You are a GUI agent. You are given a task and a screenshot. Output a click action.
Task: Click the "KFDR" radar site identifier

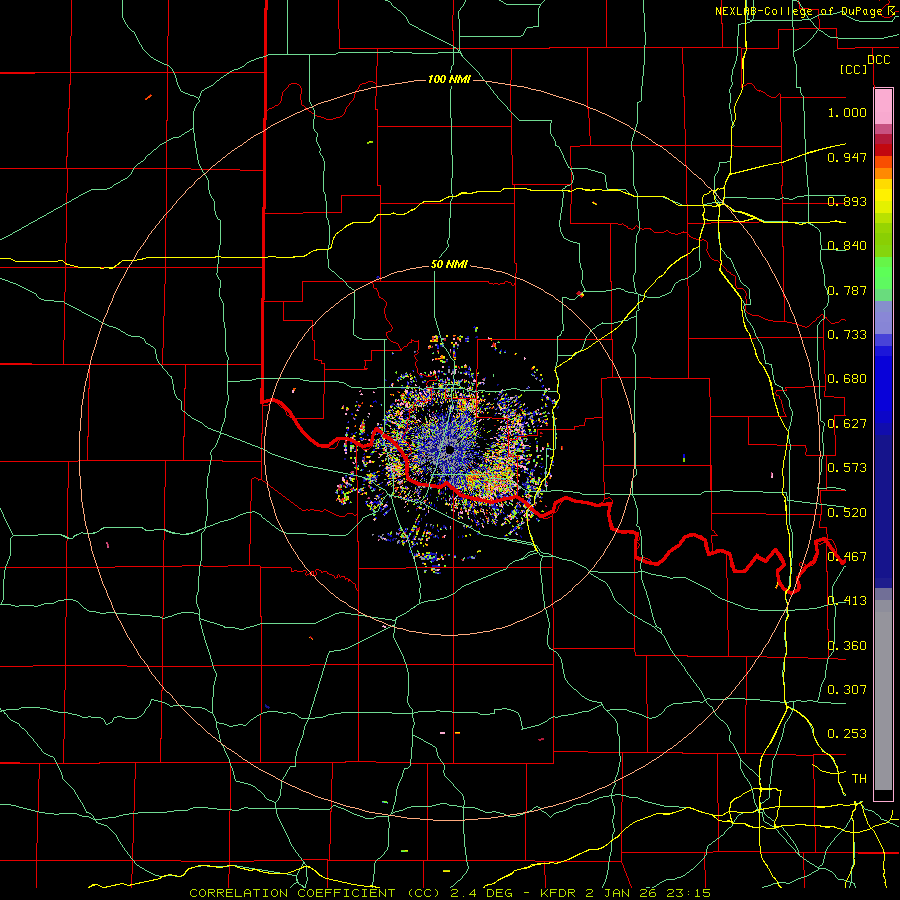(560, 893)
